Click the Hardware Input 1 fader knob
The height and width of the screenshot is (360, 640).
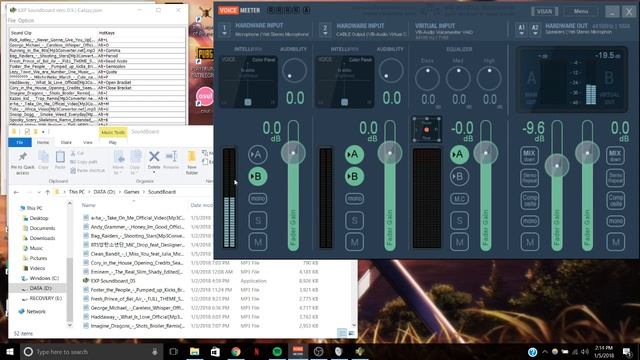pos(293,153)
